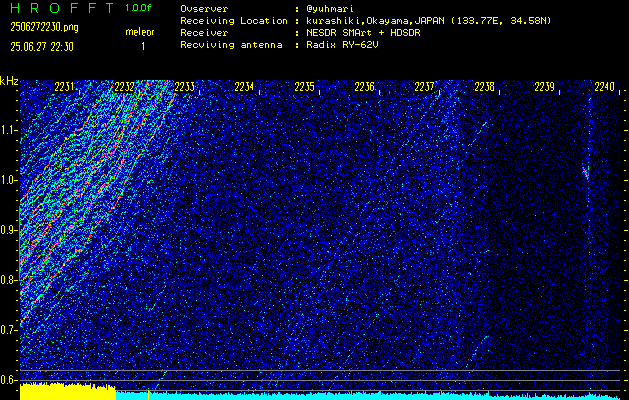
Task: Click the 2236 time marker
Action: click(365, 87)
